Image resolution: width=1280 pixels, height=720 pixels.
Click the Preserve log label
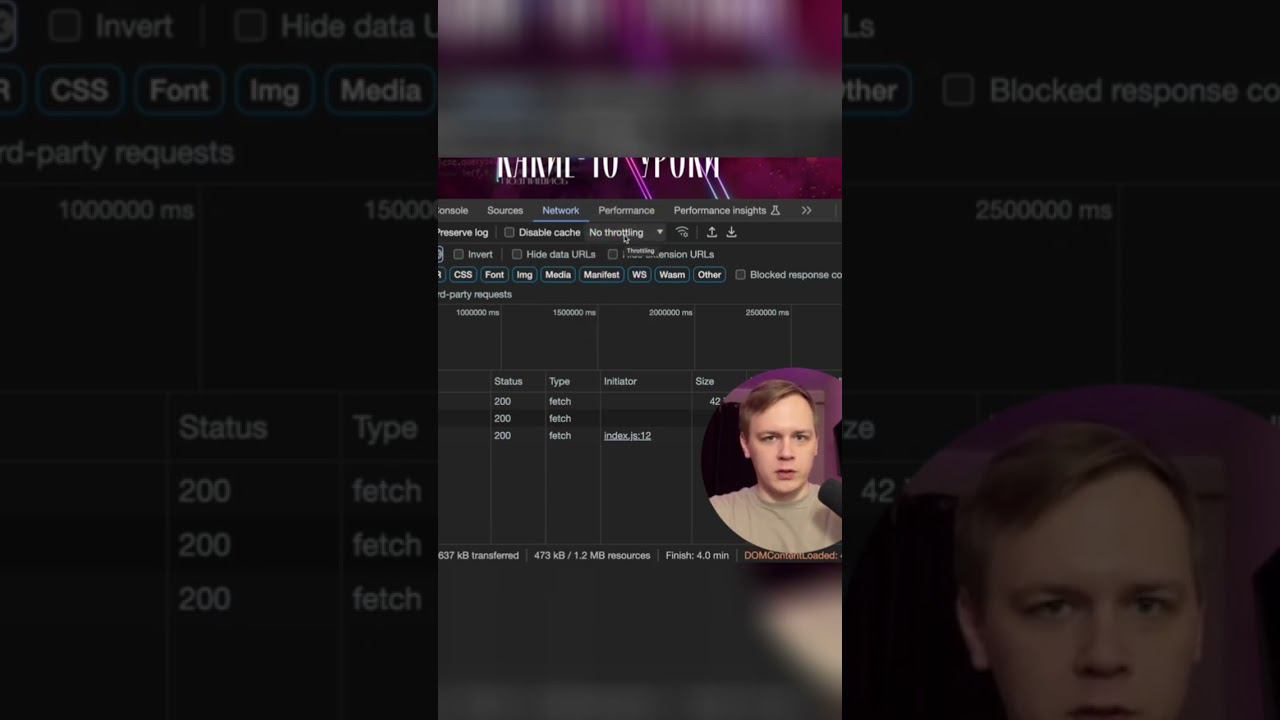(x=463, y=233)
